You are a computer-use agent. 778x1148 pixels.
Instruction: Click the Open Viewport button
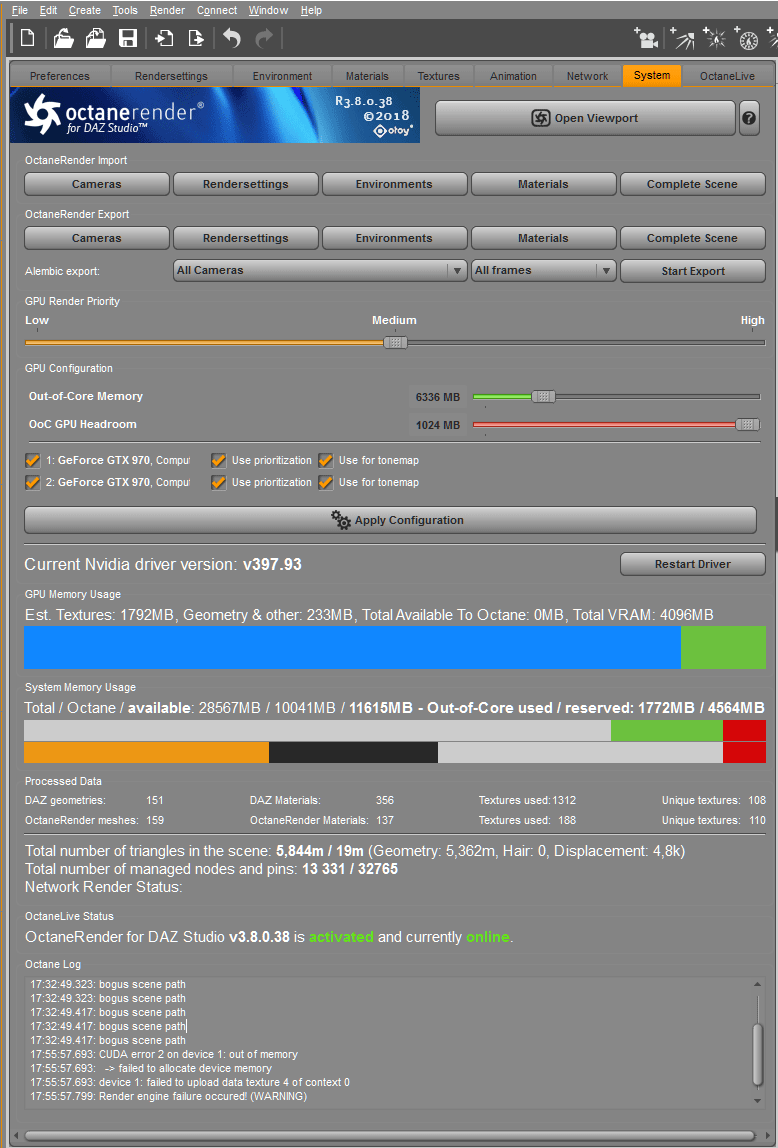tap(585, 118)
